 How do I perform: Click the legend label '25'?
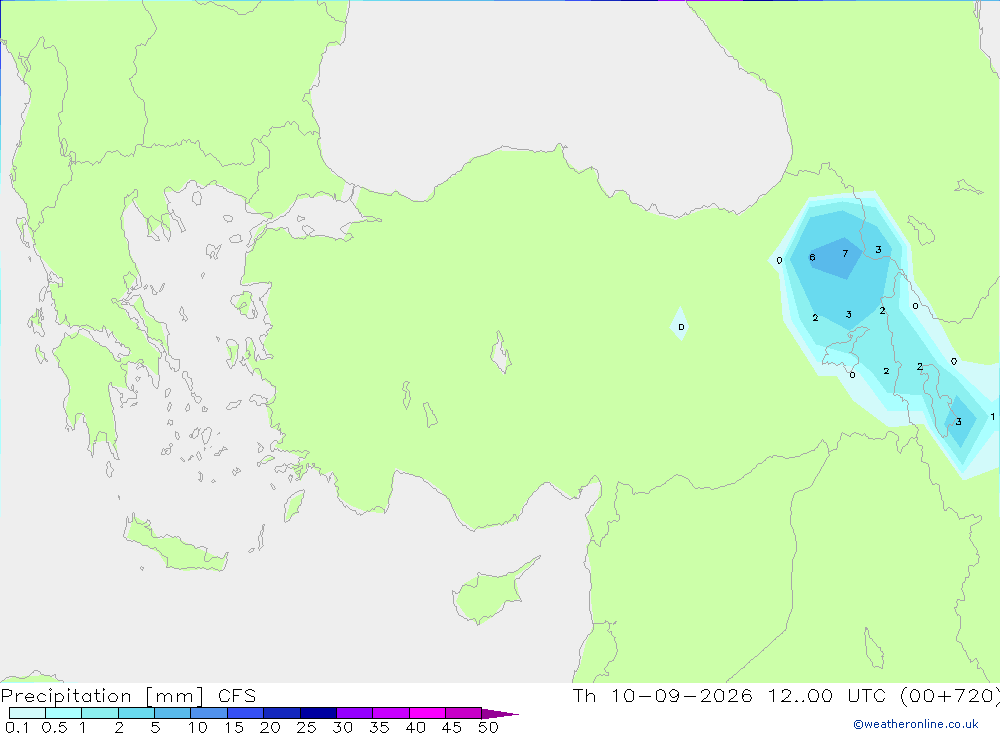[306, 727]
